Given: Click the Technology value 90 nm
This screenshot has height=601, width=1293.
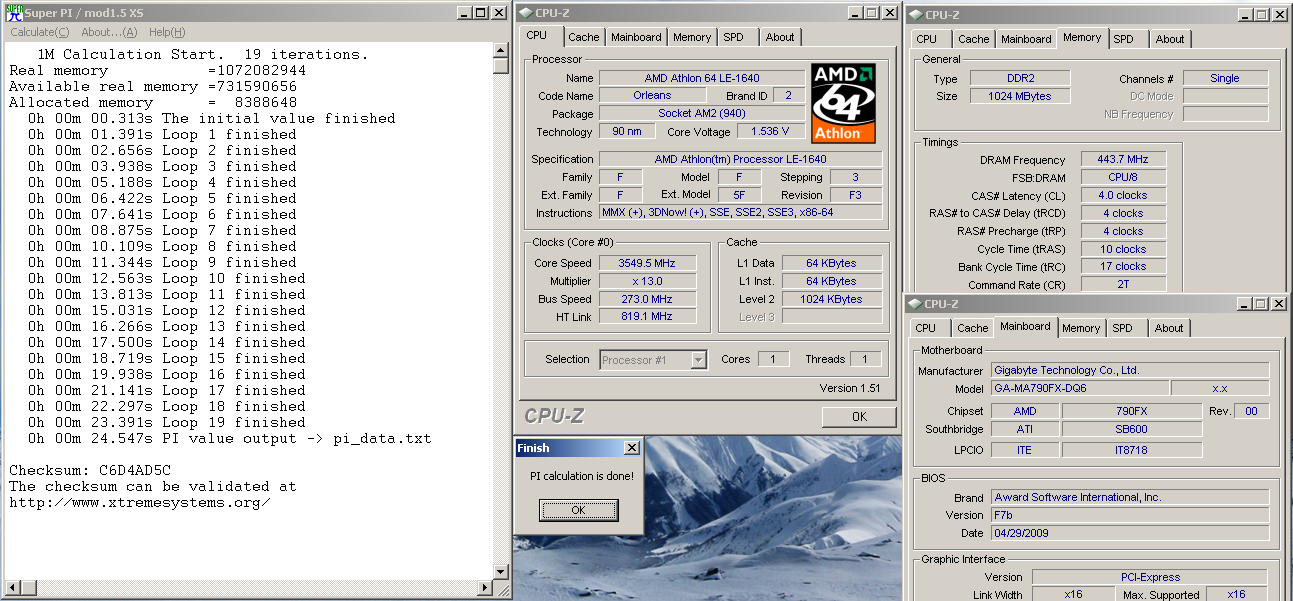Looking at the screenshot, I should pos(627,132).
